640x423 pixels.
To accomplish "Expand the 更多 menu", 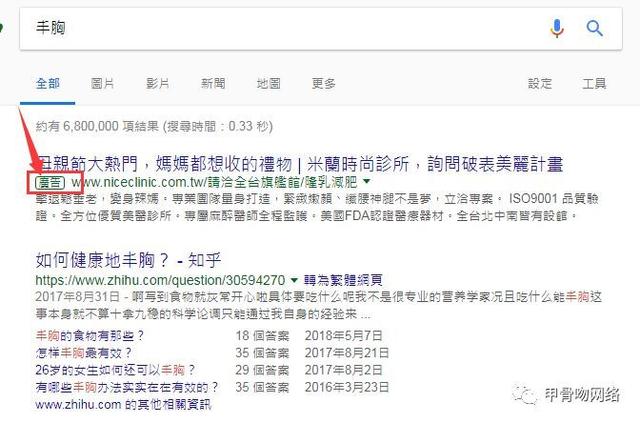I will coord(324,84).
